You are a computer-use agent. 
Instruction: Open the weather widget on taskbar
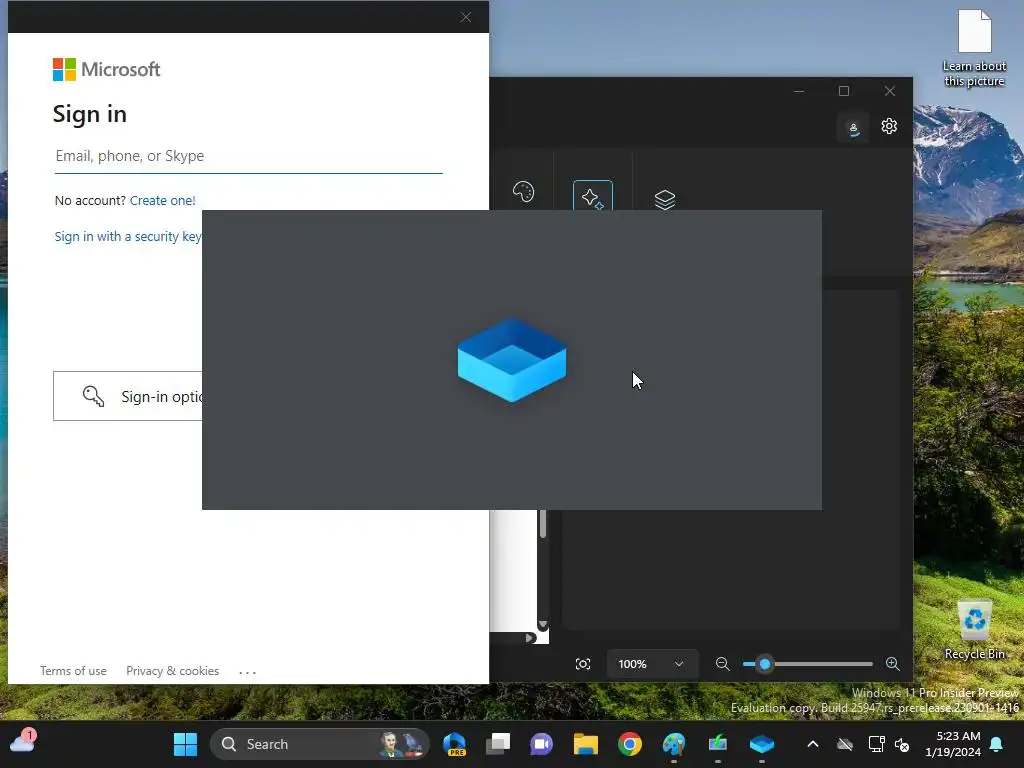point(22,743)
